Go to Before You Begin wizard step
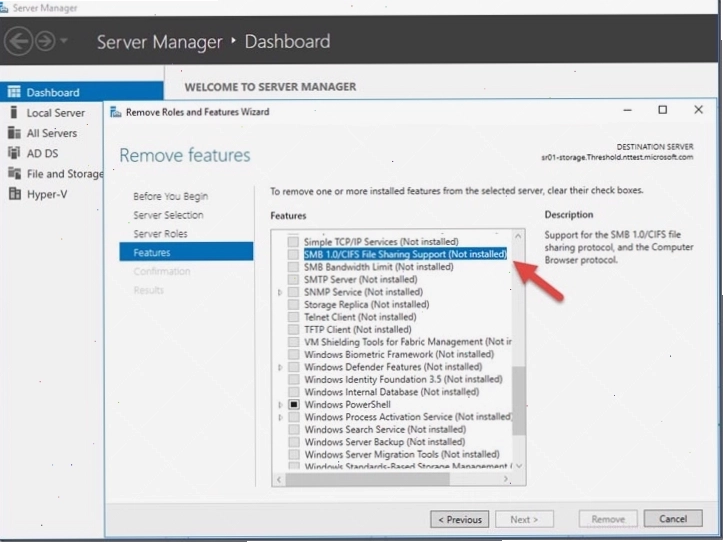The image size is (723, 543). coord(171,196)
